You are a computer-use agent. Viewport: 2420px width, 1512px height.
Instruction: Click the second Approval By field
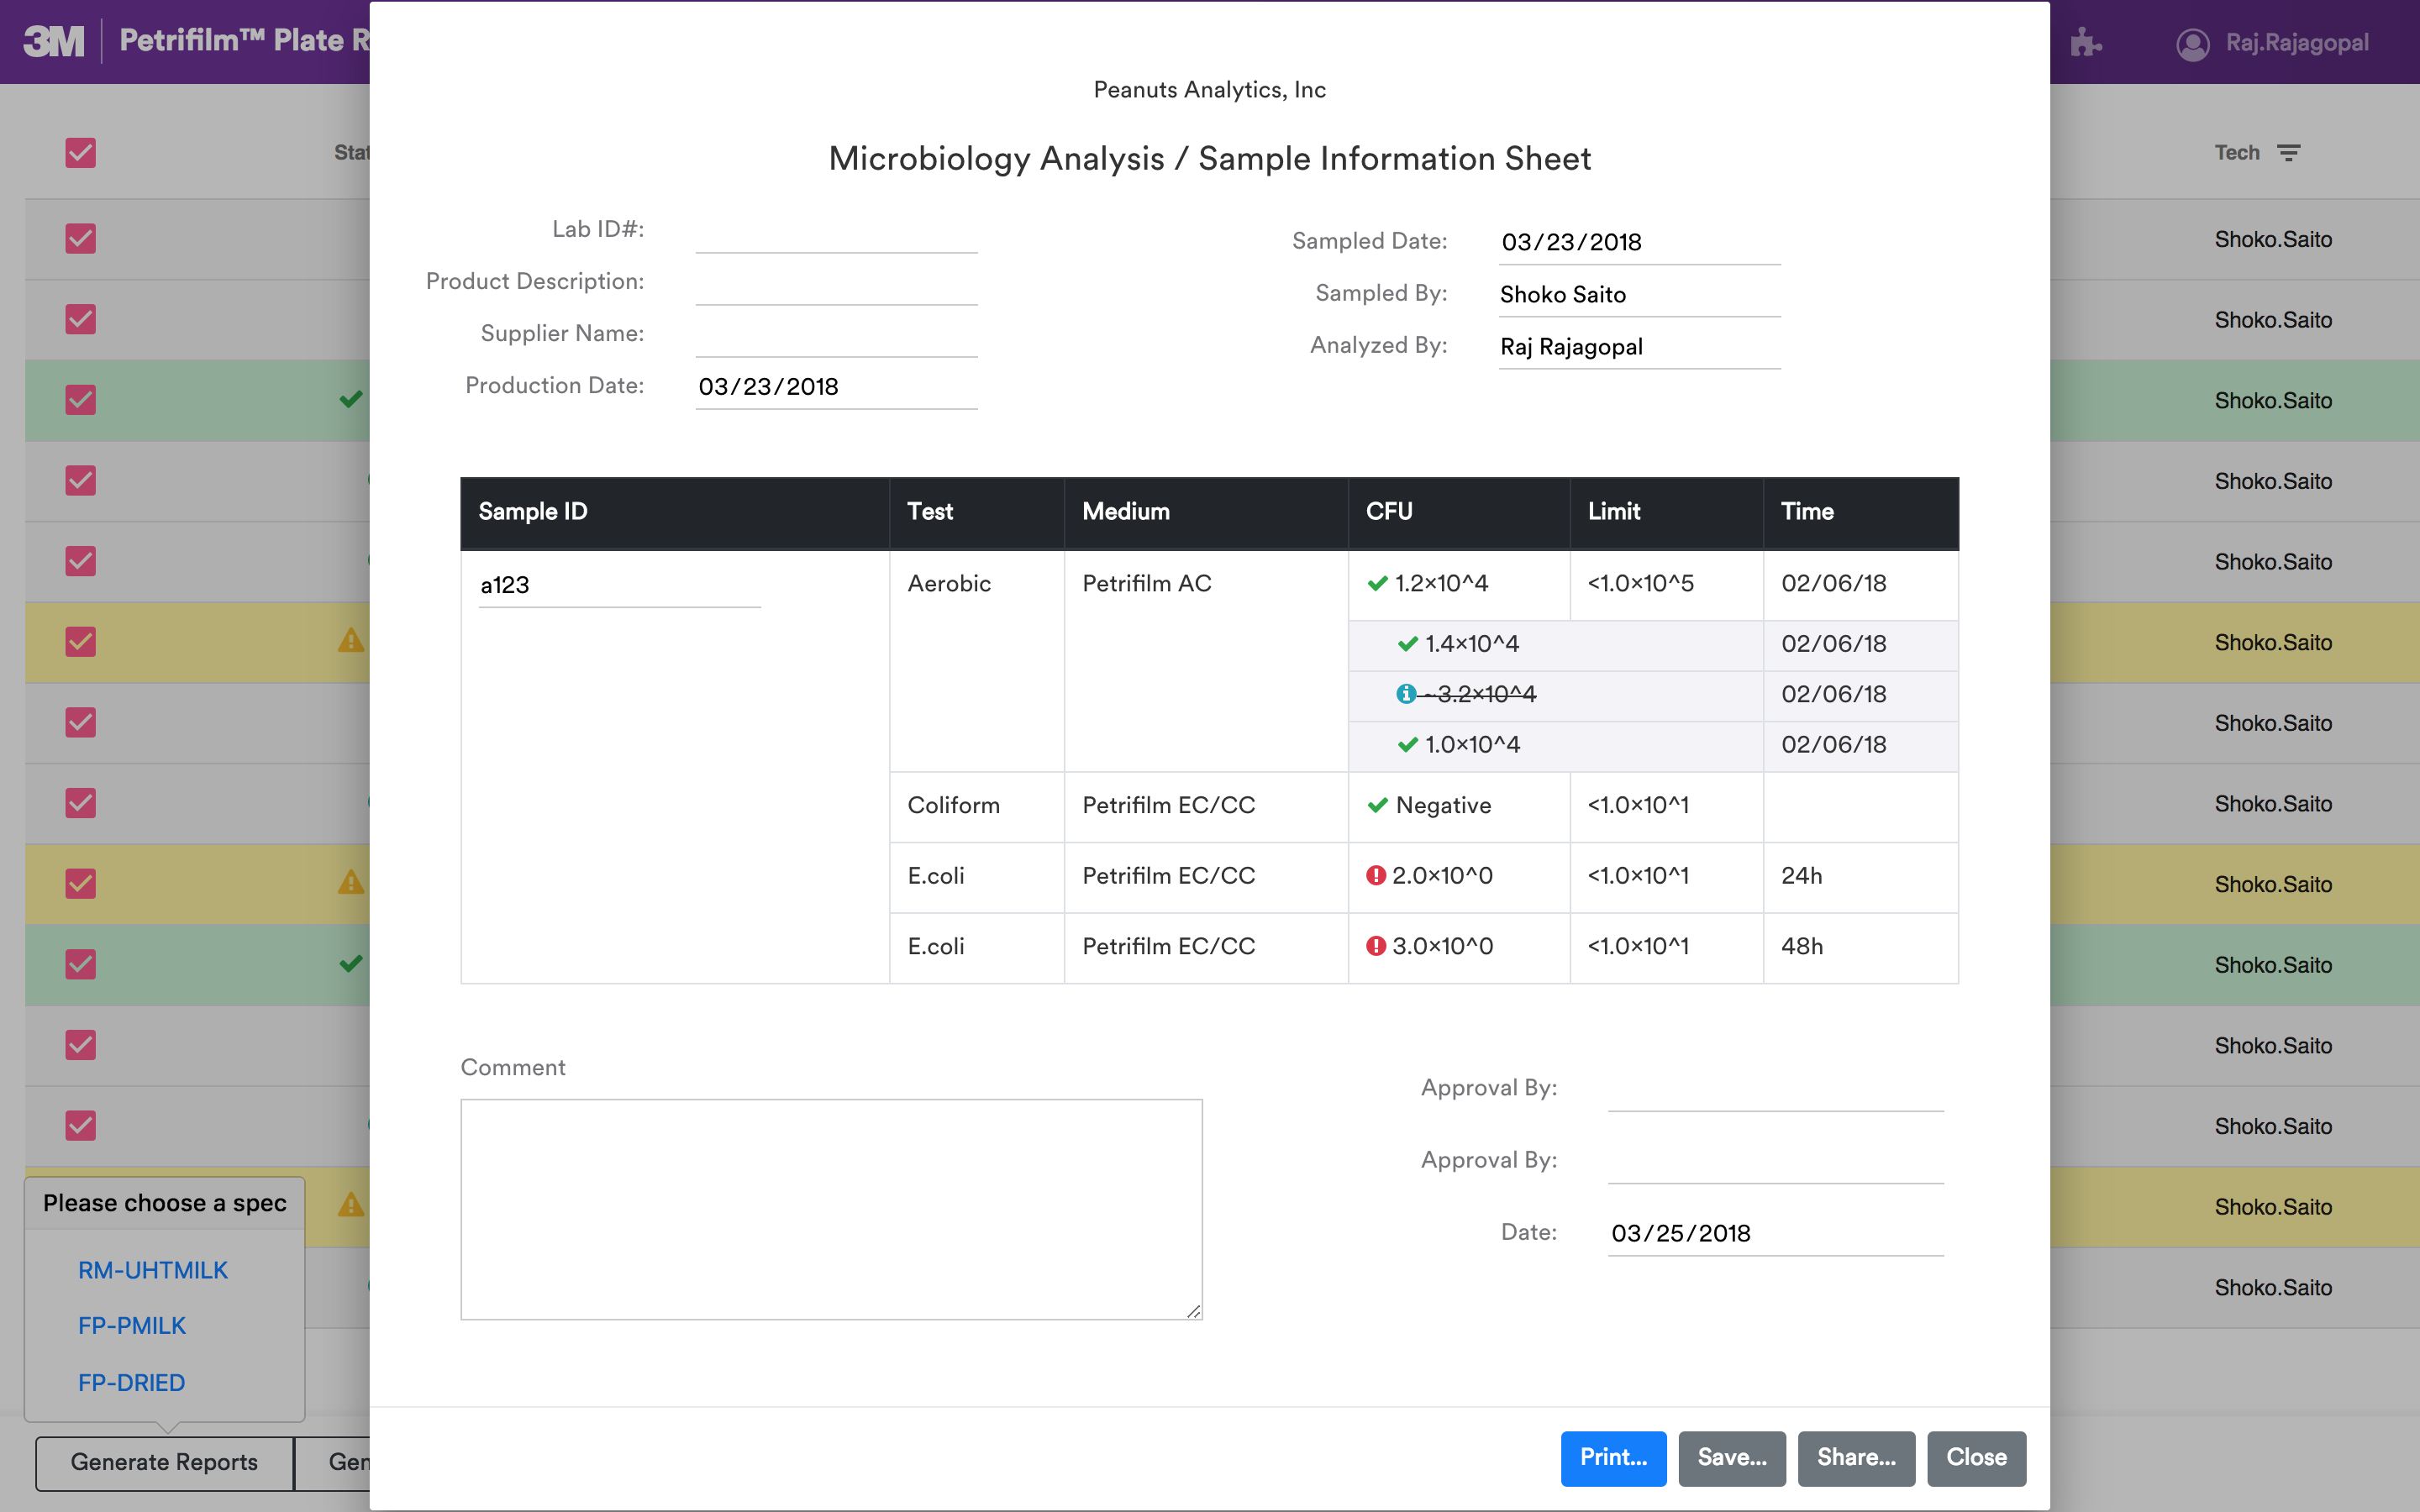coord(1775,1162)
